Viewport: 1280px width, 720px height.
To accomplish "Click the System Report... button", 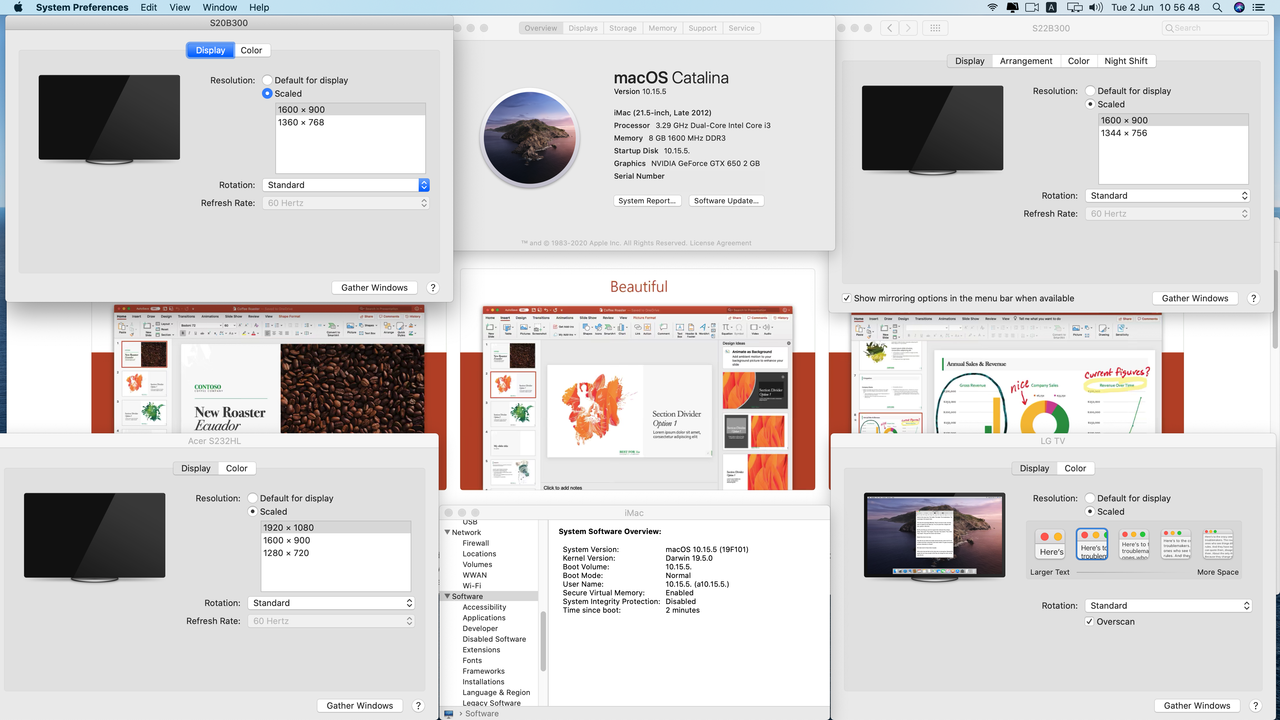I will coord(647,201).
